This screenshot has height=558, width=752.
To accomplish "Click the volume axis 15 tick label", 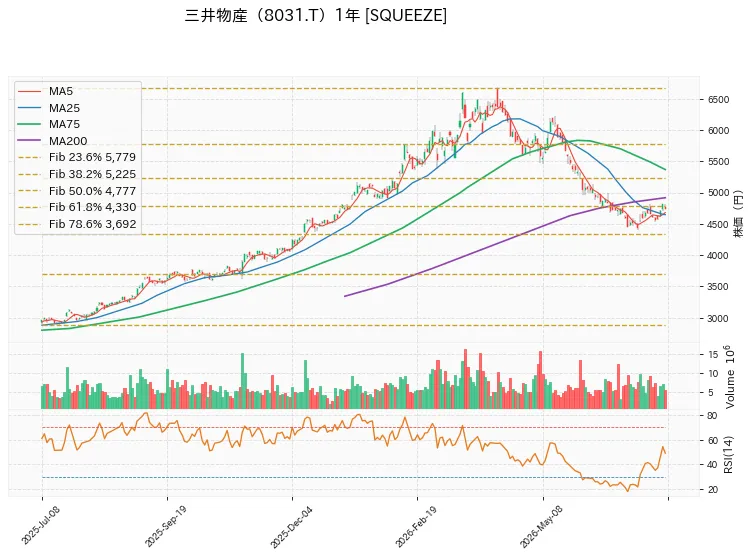I will click(x=714, y=355).
